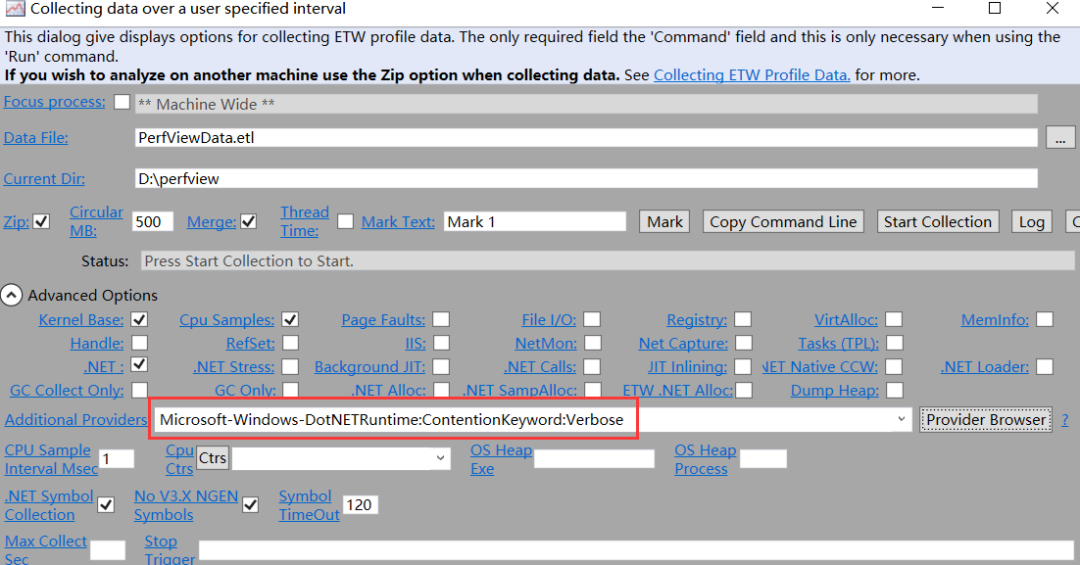Minimize the collection dialog window
The width and height of the screenshot is (1080, 565).
937,9
